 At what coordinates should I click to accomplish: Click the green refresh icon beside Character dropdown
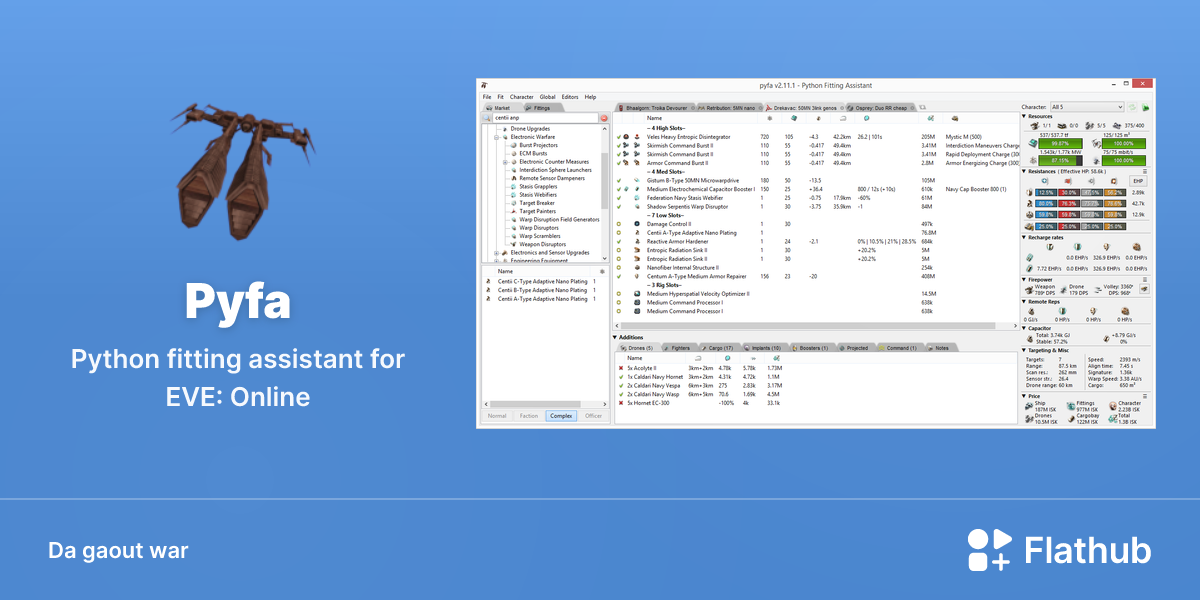pyautogui.click(x=1132, y=107)
